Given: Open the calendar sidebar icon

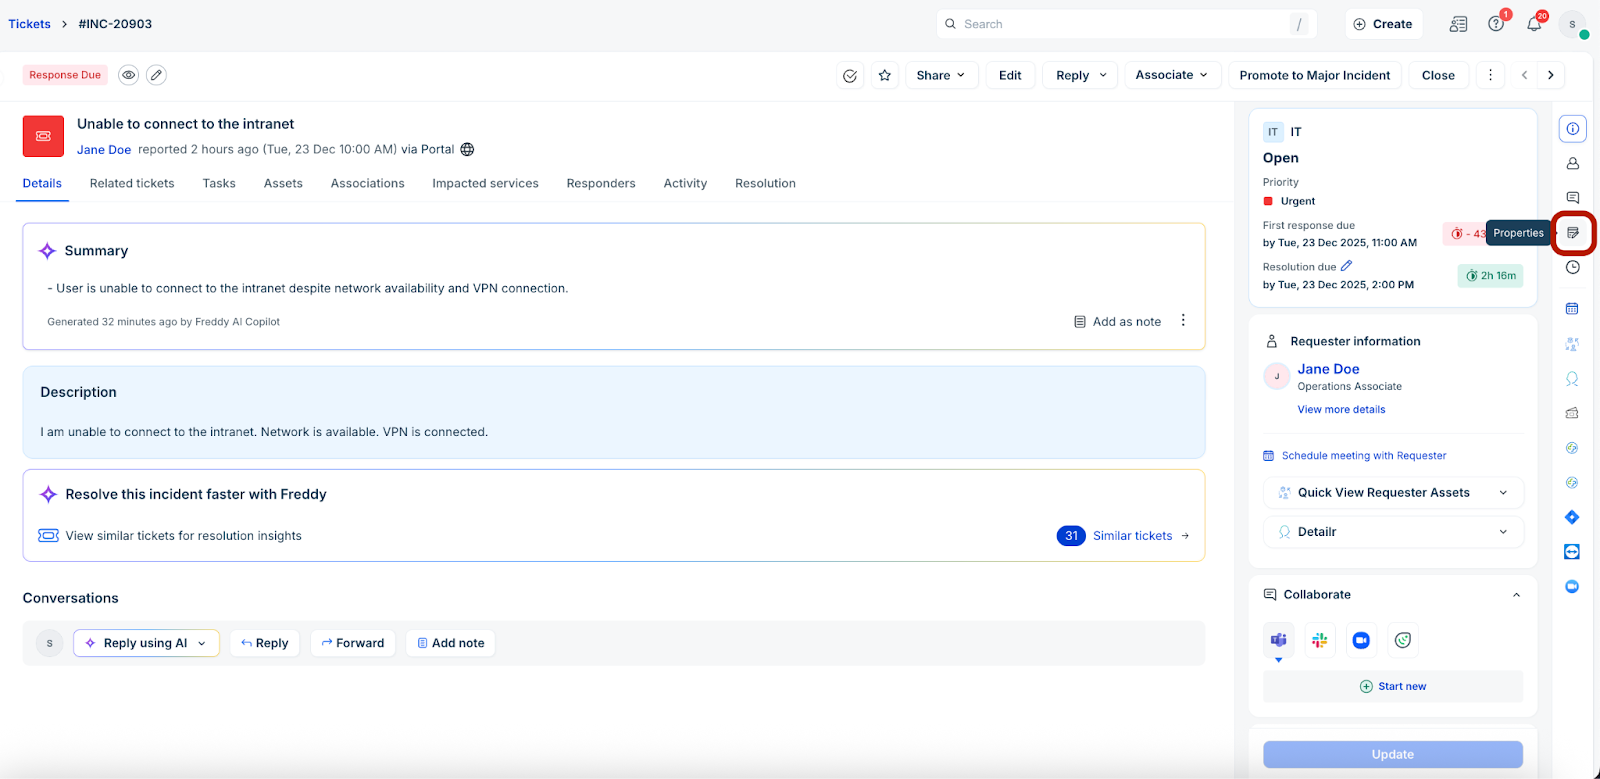Looking at the screenshot, I should click(x=1572, y=309).
